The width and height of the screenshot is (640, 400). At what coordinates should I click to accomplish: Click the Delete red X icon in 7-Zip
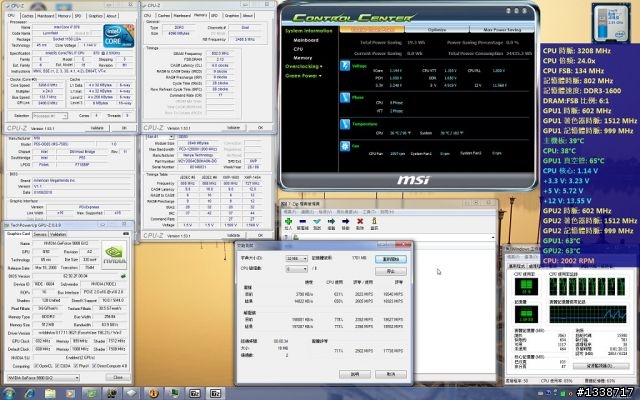click(x=360, y=221)
